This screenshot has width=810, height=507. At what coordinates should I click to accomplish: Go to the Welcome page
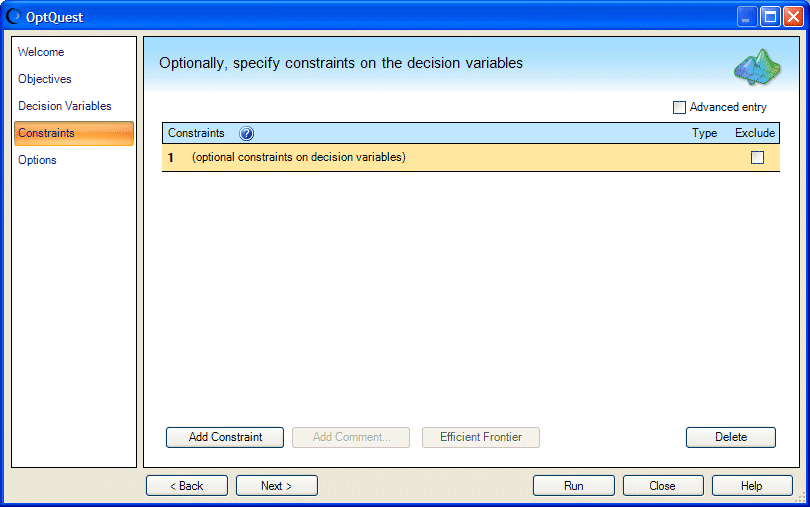41,52
